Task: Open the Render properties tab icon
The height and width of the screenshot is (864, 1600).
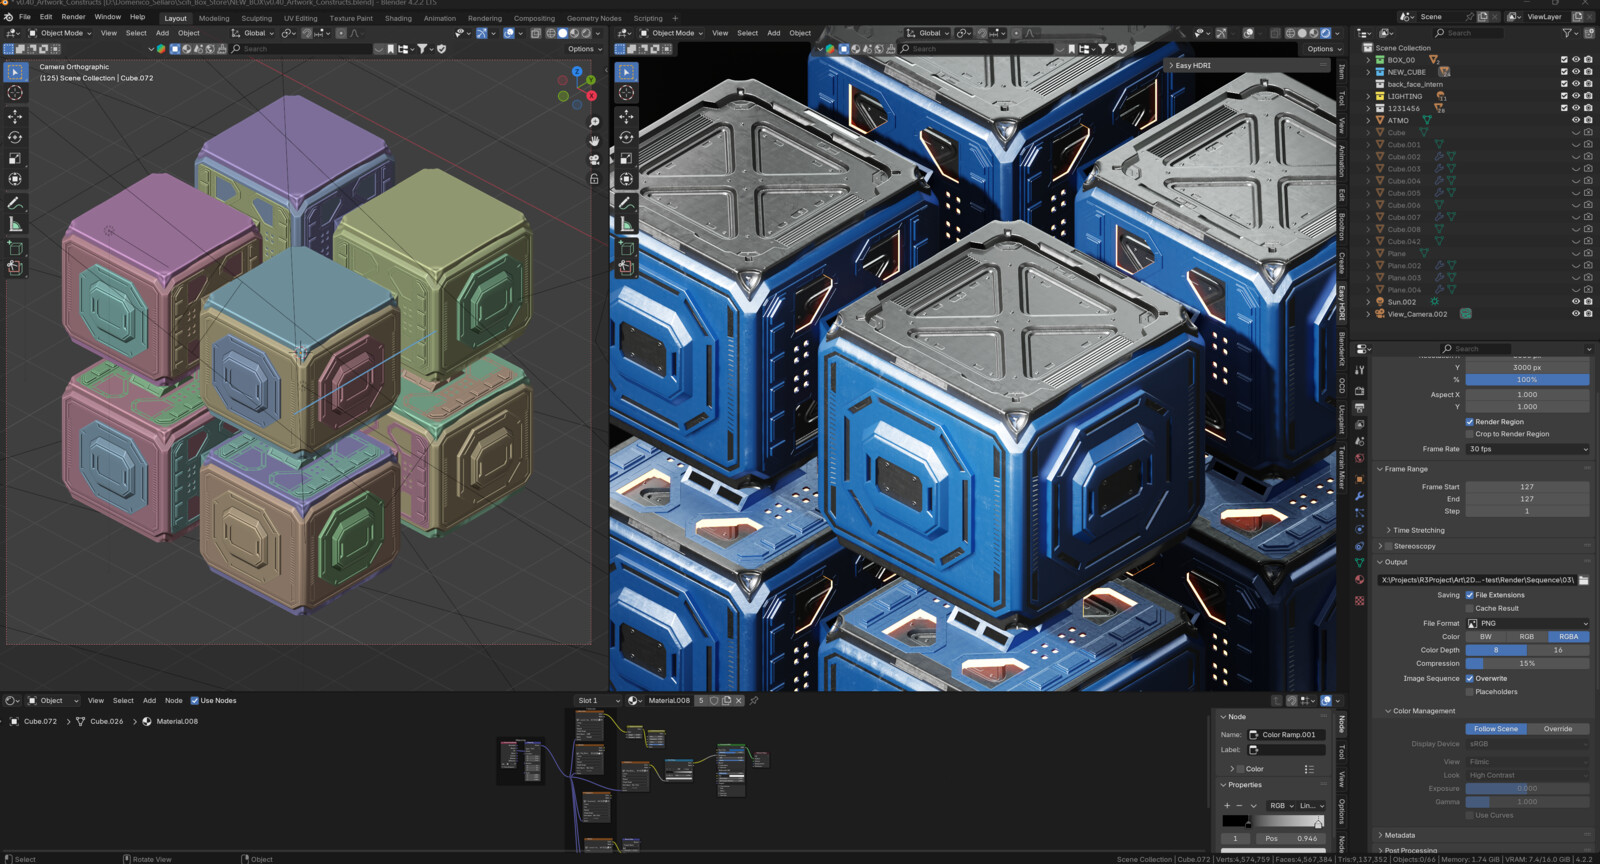Action: click(1360, 391)
